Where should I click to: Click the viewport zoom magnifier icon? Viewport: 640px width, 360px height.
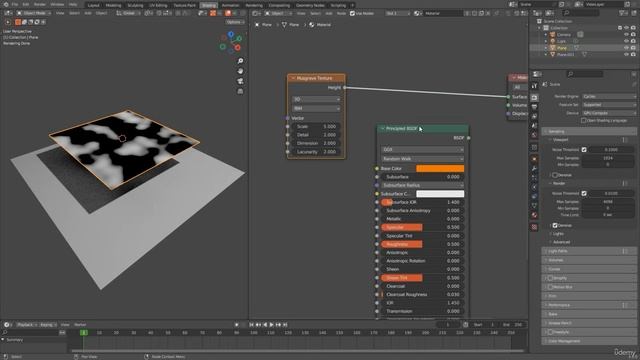click(x=240, y=61)
